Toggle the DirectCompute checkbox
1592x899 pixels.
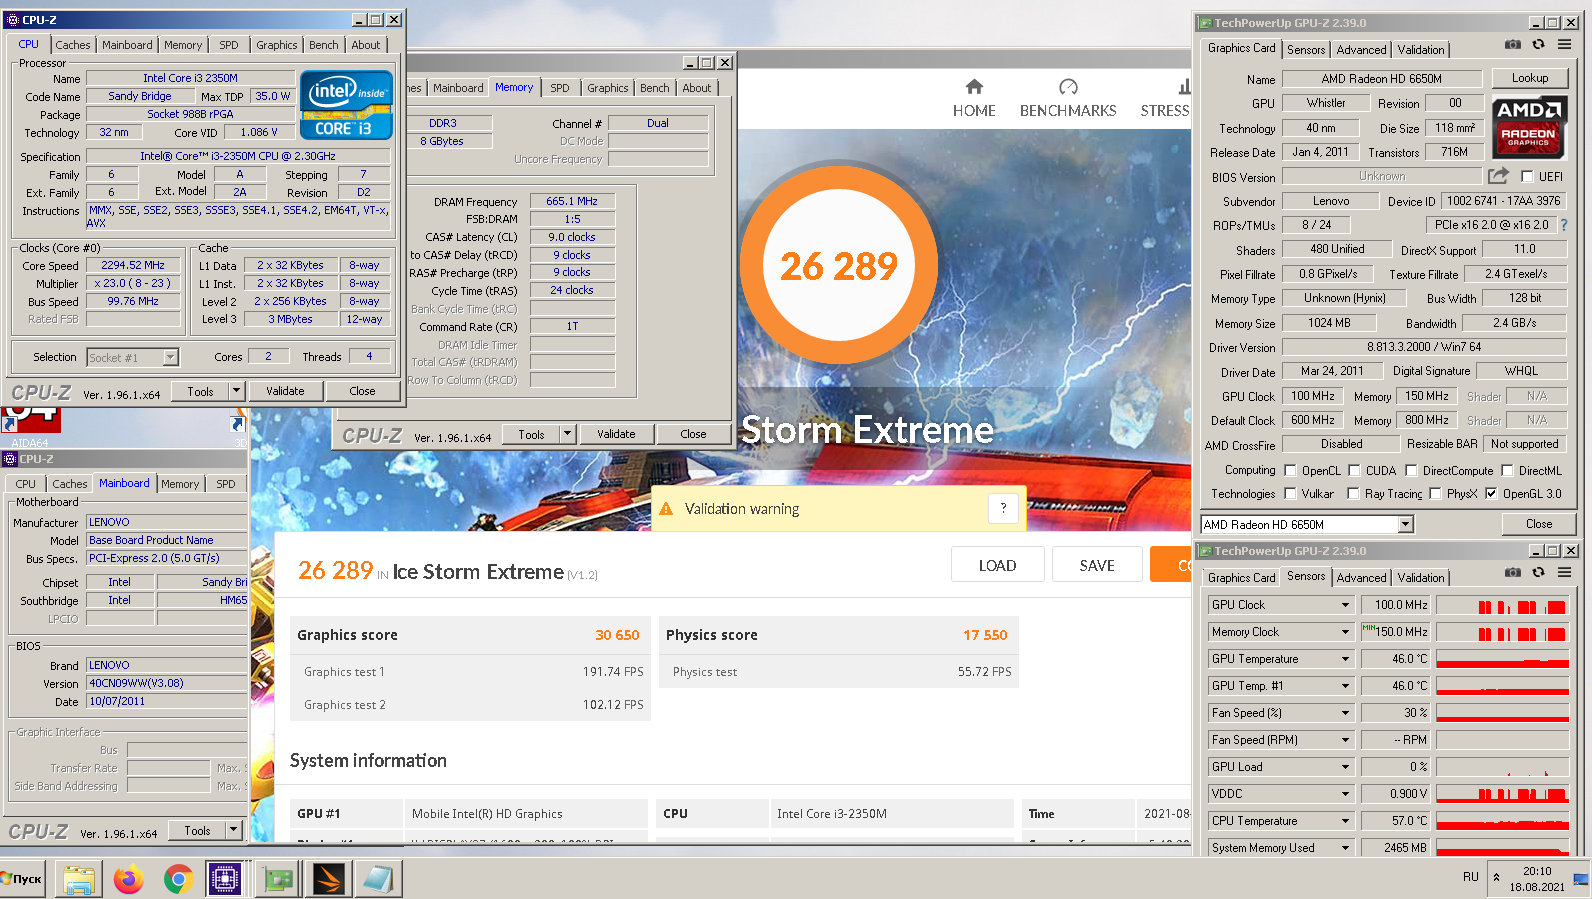pos(1411,471)
